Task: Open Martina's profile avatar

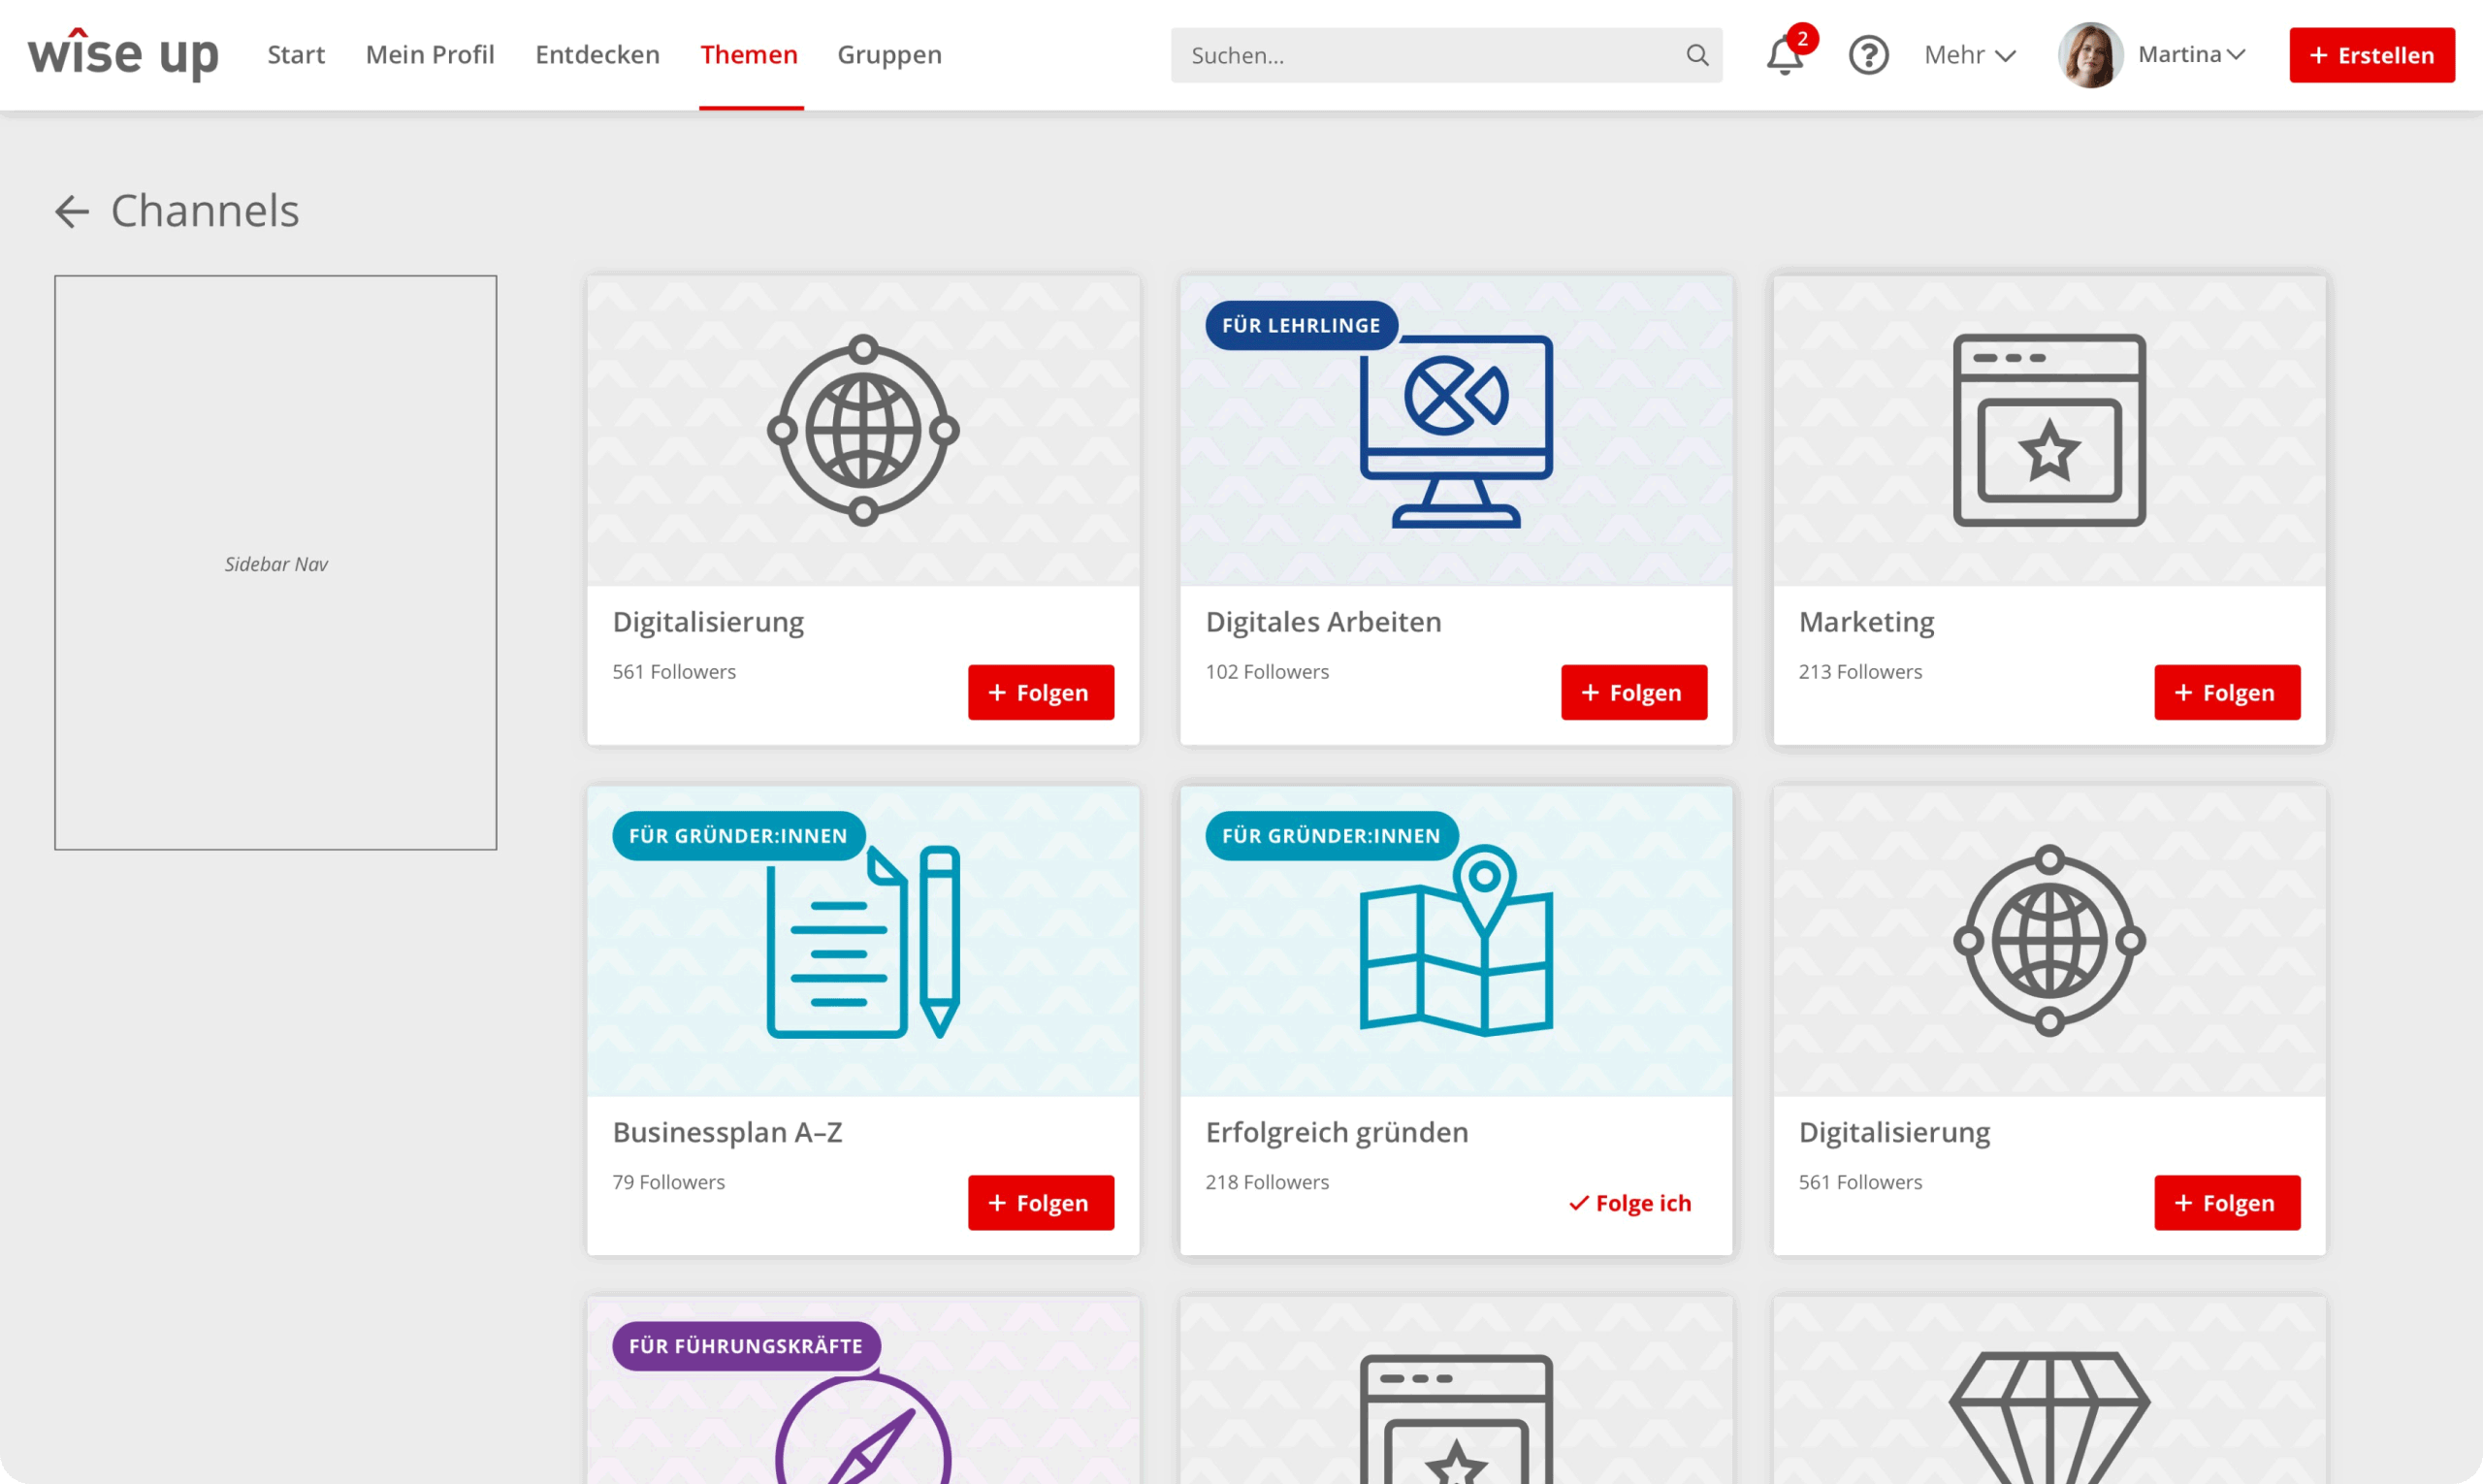Action: click(2090, 55)
